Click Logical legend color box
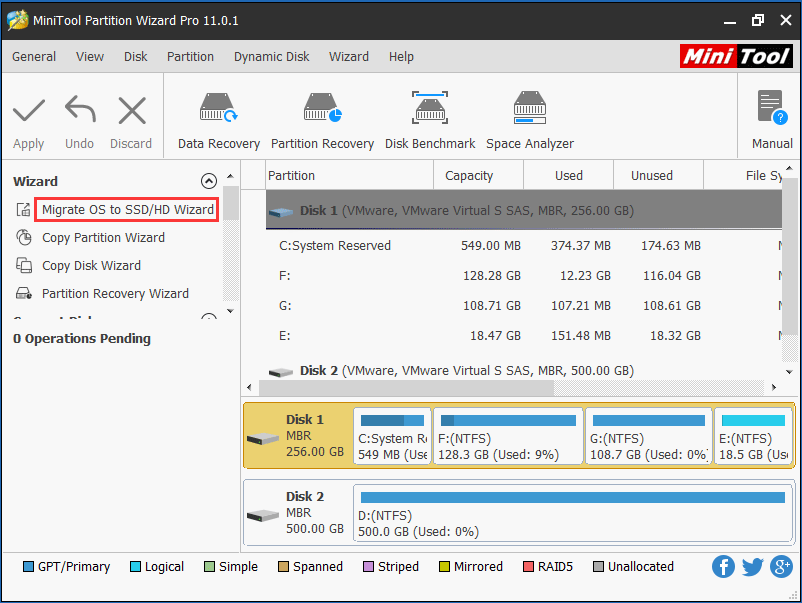Viewport: 802px width, 603px height. pos(136,567)
